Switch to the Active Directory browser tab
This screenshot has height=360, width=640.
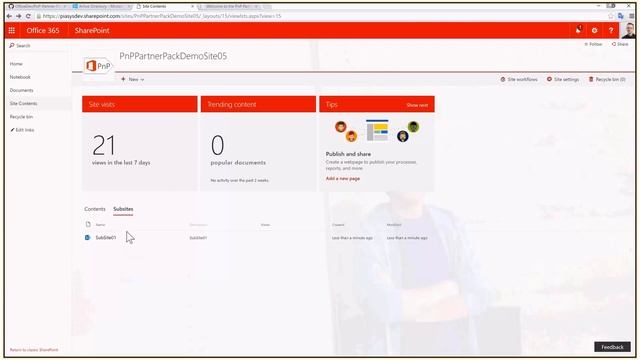pyautogui.click(x=102, y=7)
